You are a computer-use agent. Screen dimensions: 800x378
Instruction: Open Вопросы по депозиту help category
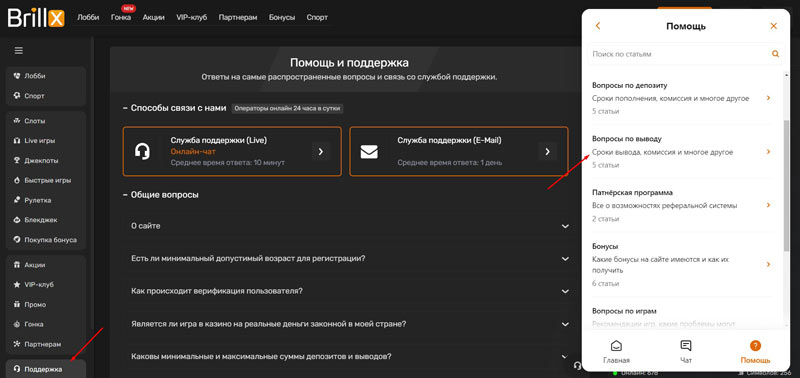[682, 98]
